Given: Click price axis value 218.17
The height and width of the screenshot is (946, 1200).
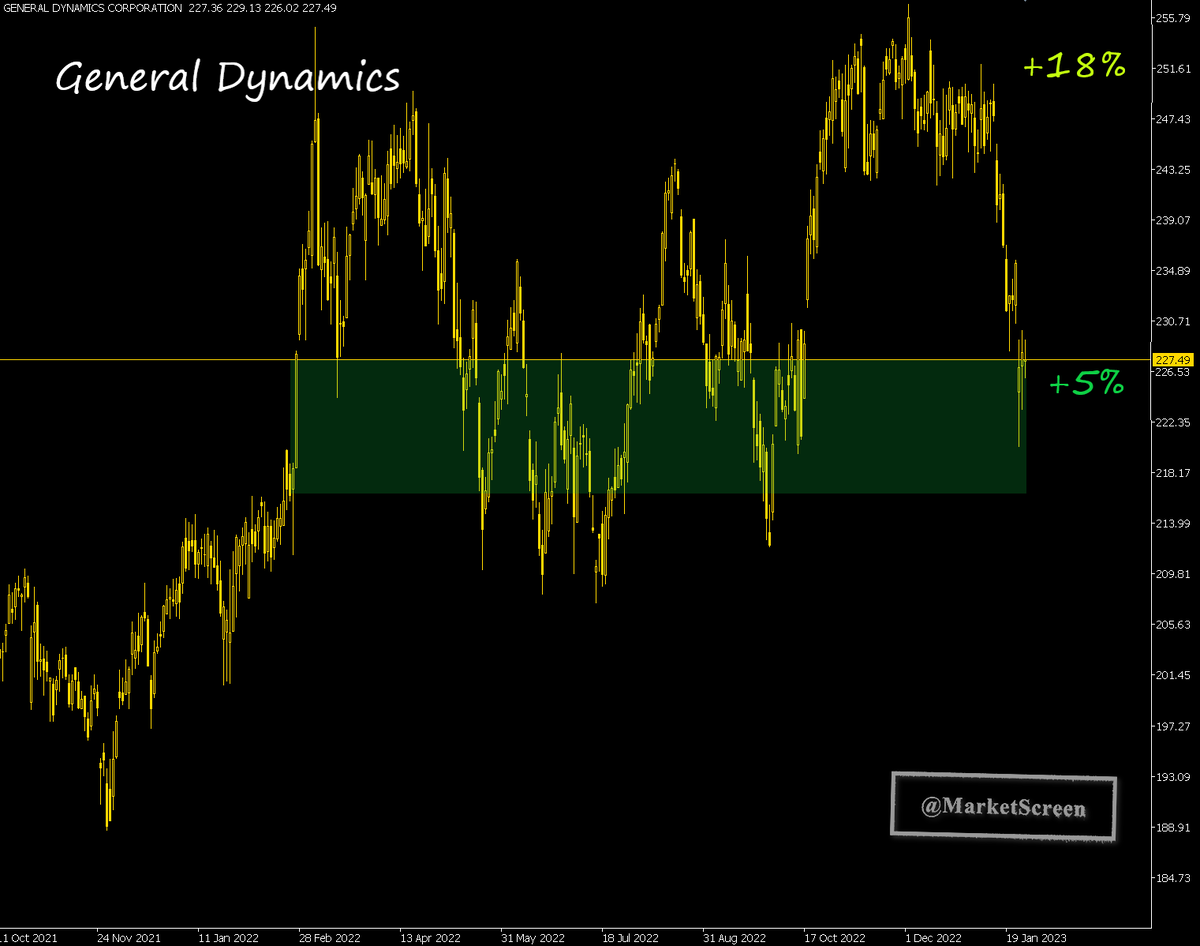Looking at the screenshot, I should pyautogui.click(x=1173, y=473).
